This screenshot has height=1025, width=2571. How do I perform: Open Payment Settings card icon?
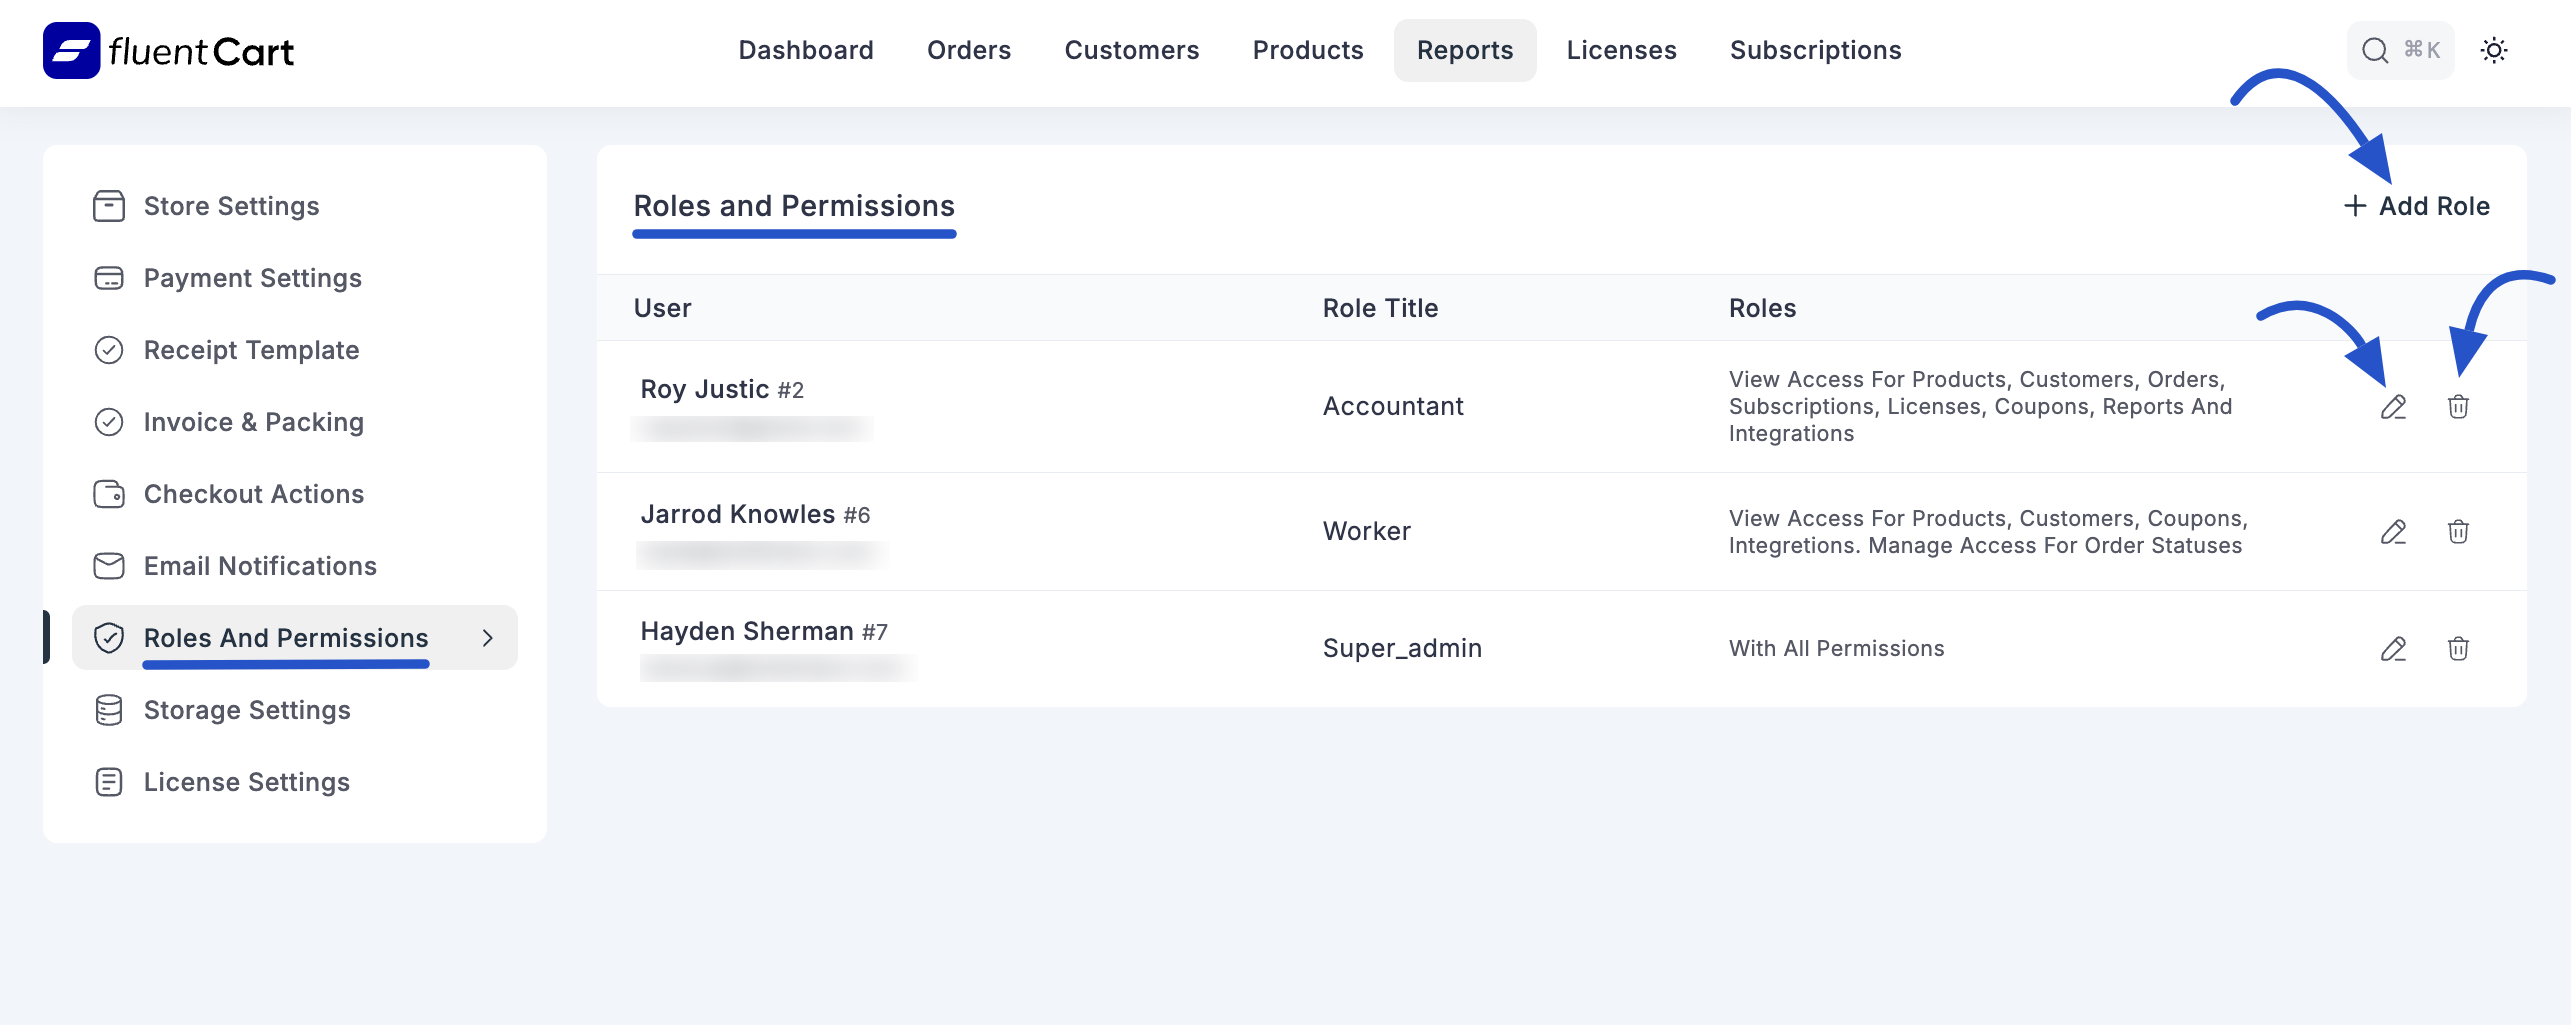click(x=109, y=278)
